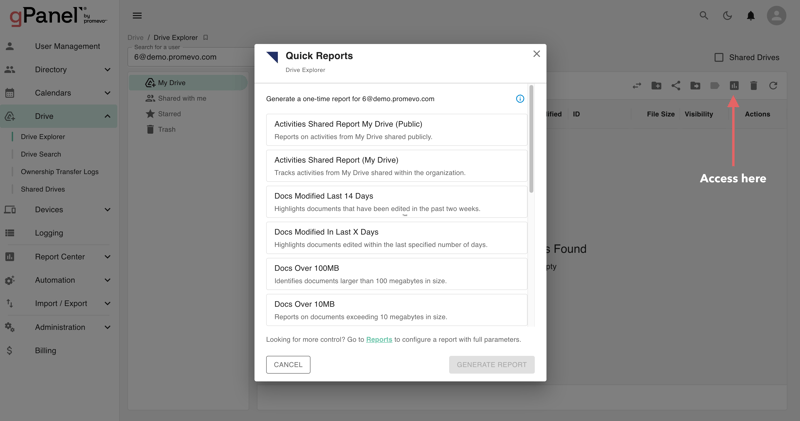Click the Actions column header
Image resolution: width=800 pixels, height=421 pixels.
click(757, 114)
